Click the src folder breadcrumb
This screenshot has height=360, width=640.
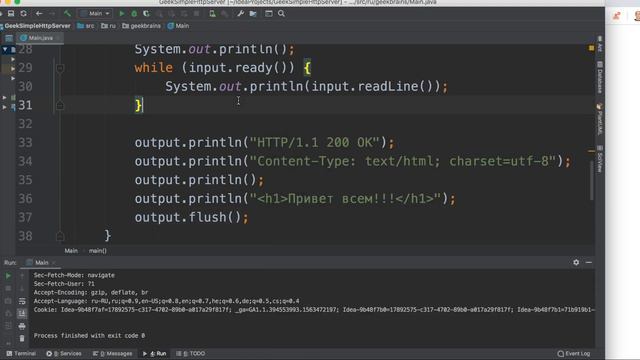pyautogui.click(x=86, y=26)
